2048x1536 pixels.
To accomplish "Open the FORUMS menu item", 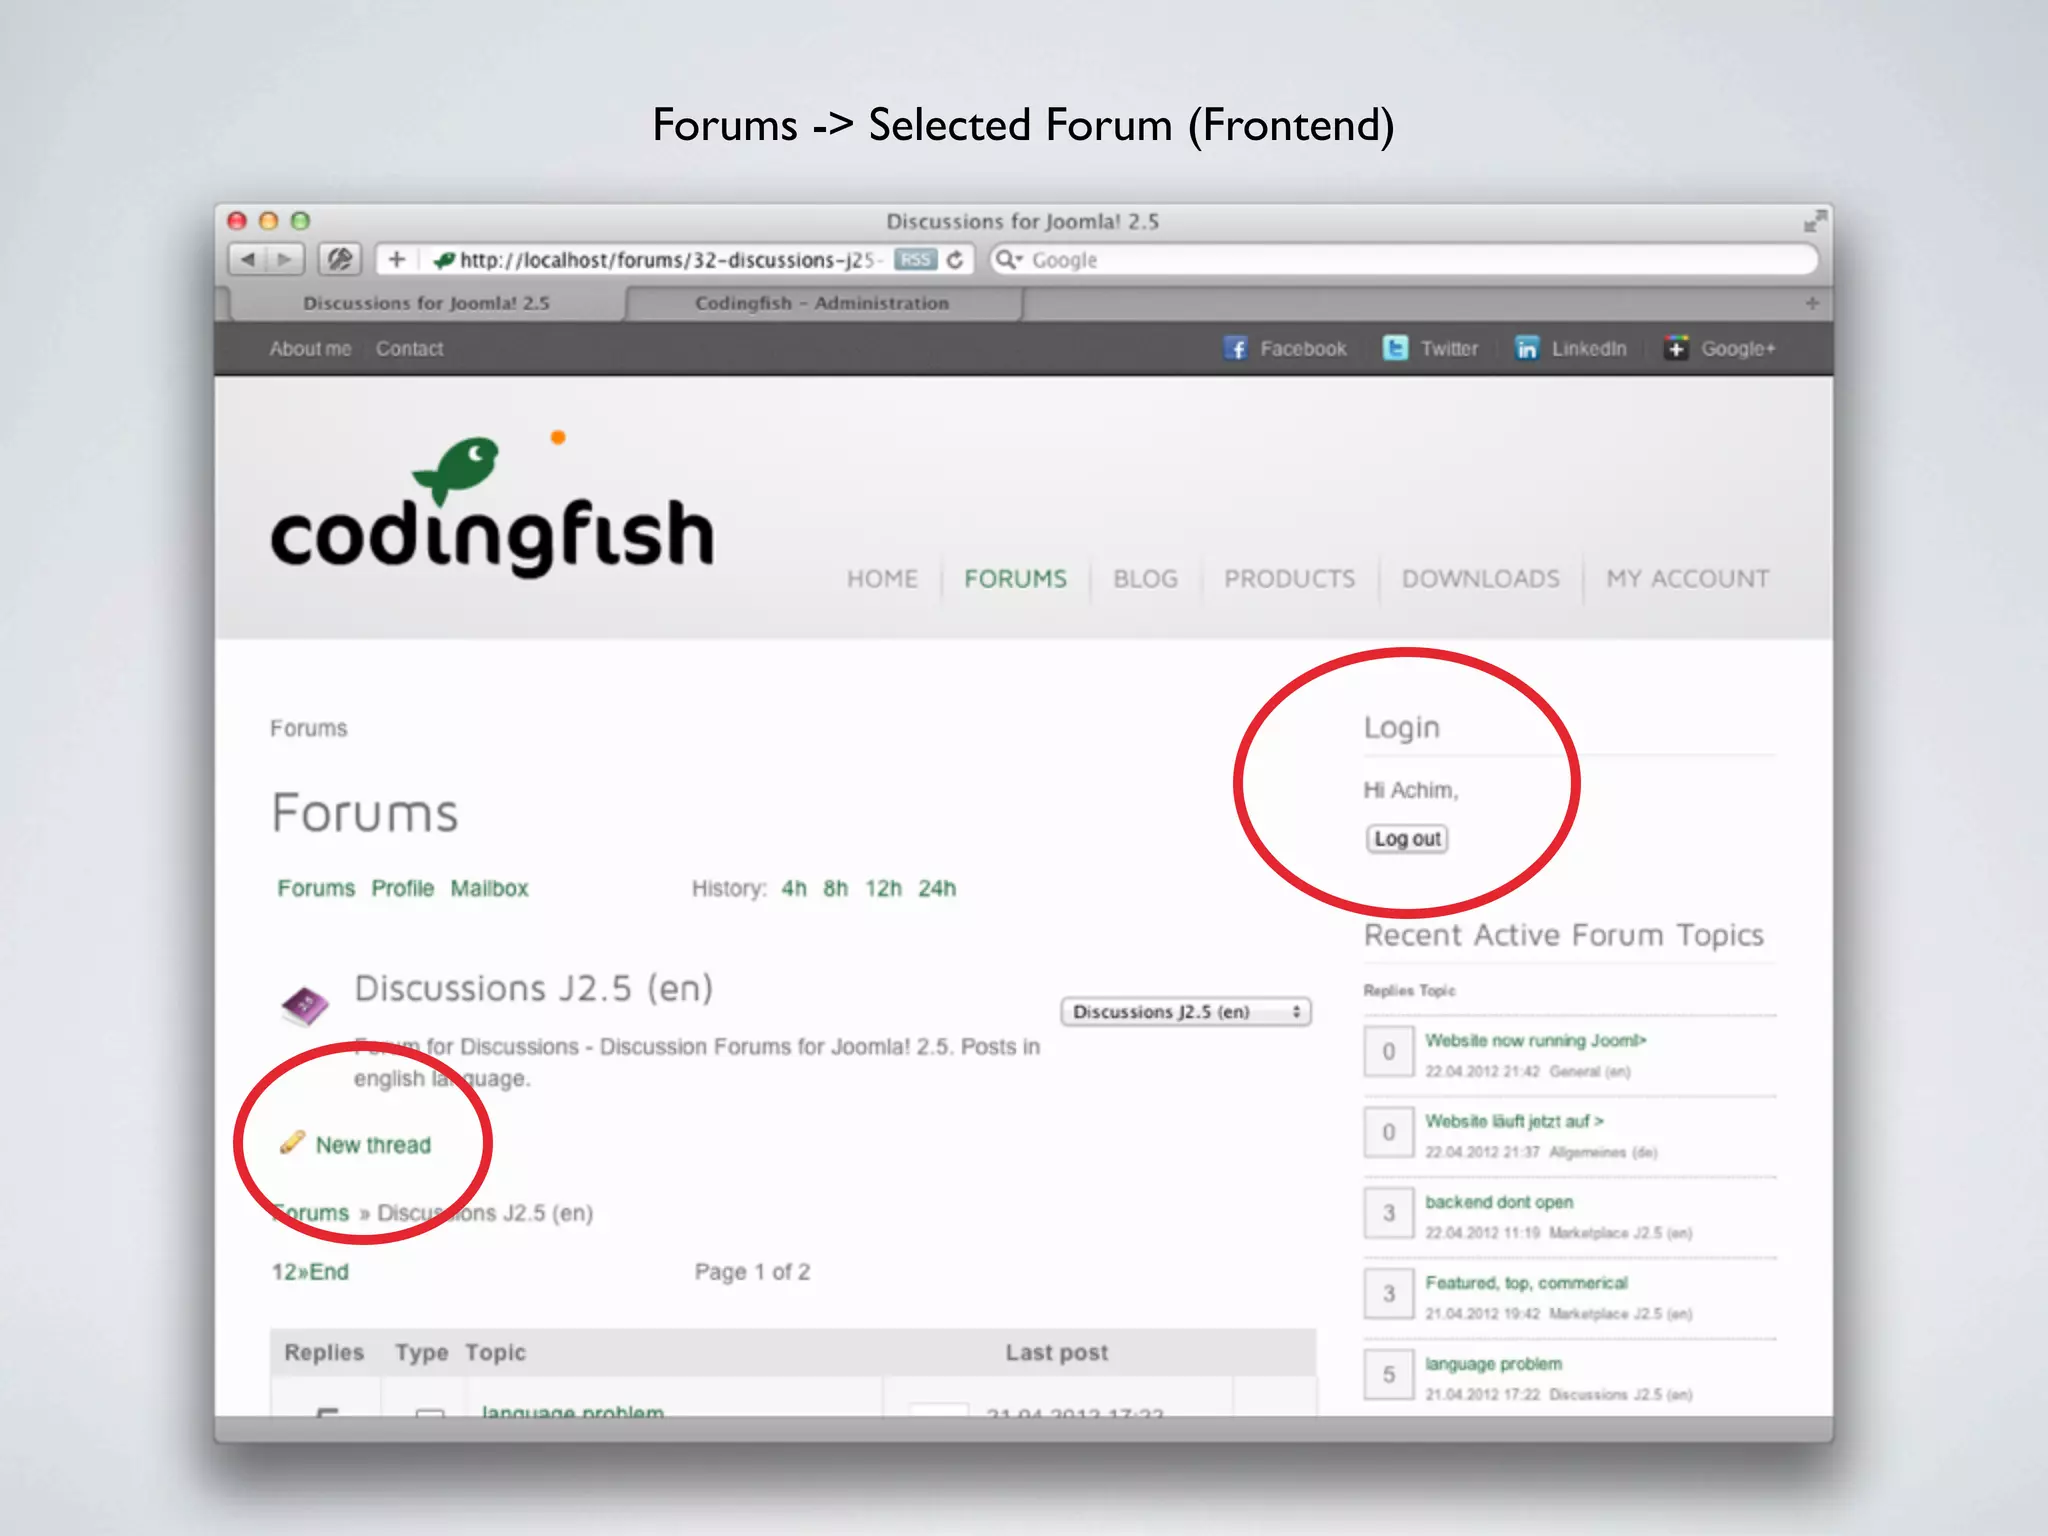I will [x=1015, y=579].
